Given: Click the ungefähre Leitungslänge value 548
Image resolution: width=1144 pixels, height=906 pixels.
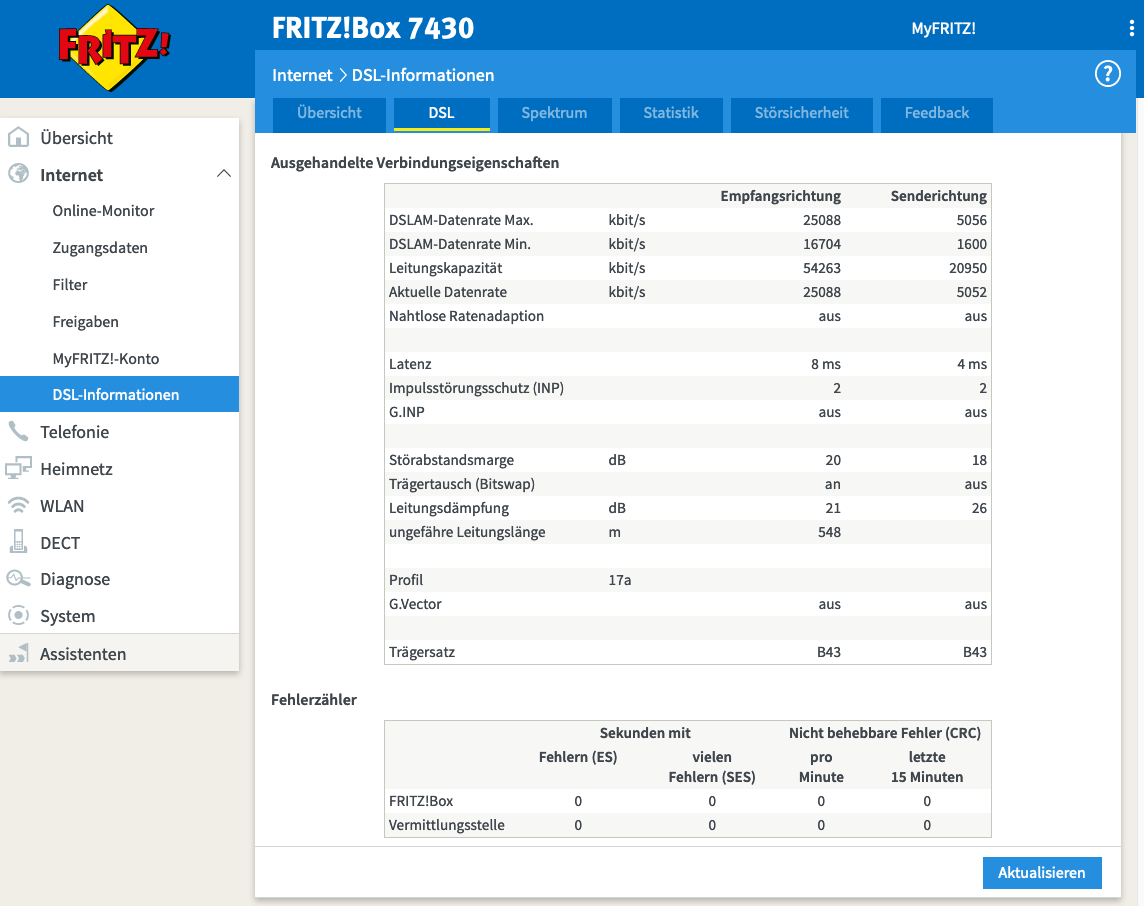Looking at the screenshot, I should (x=830, y=532).
